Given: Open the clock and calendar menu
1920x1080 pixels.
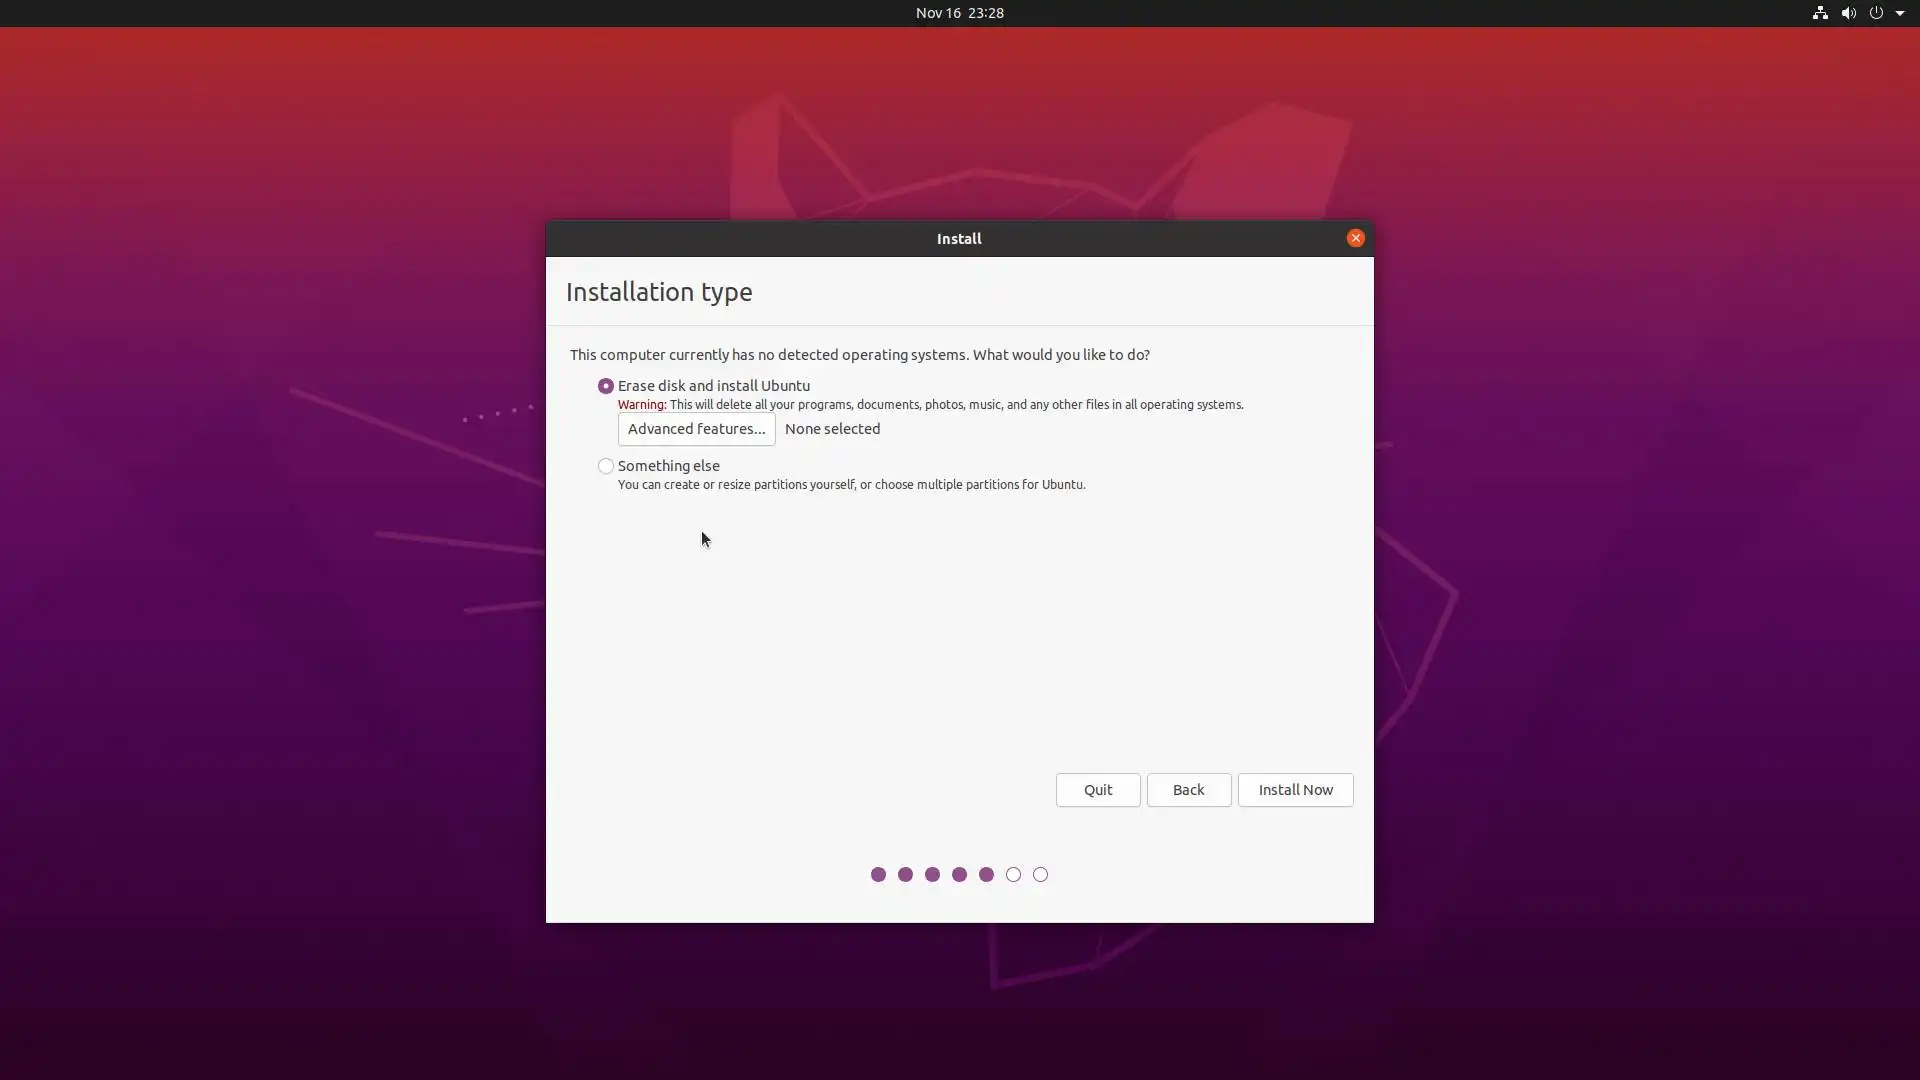Looking at the screenshot, I should coord(959,13).
